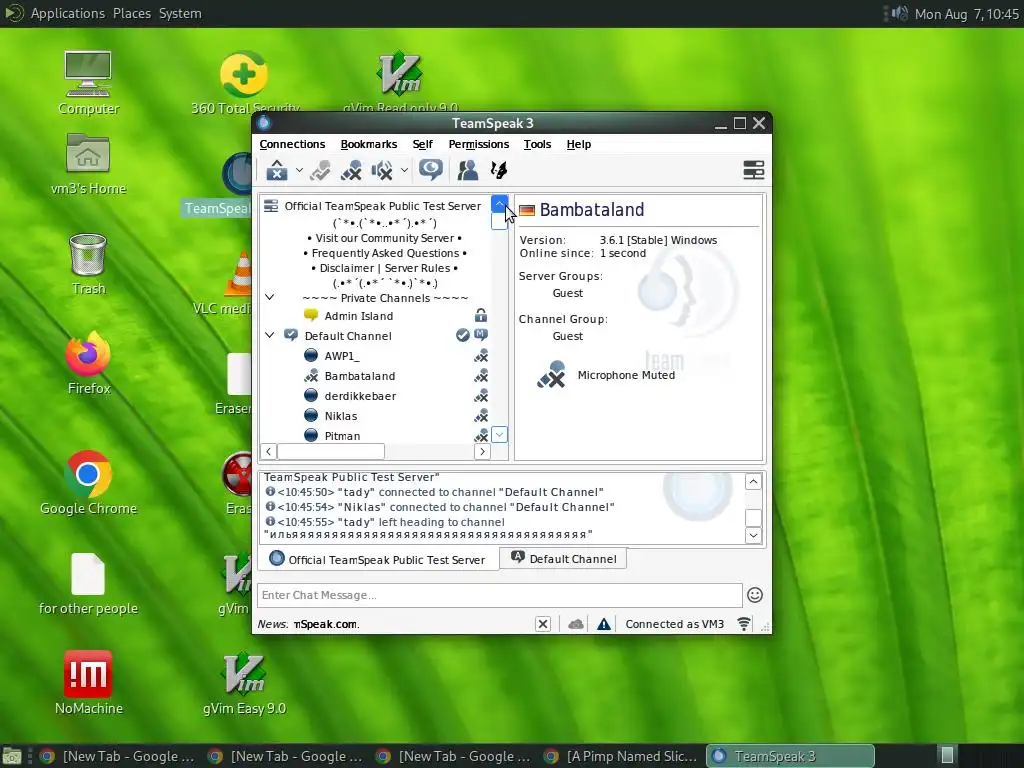Select Default Channel in channel tree
The image size is (1024, 768).
click(x=348, y=336)
